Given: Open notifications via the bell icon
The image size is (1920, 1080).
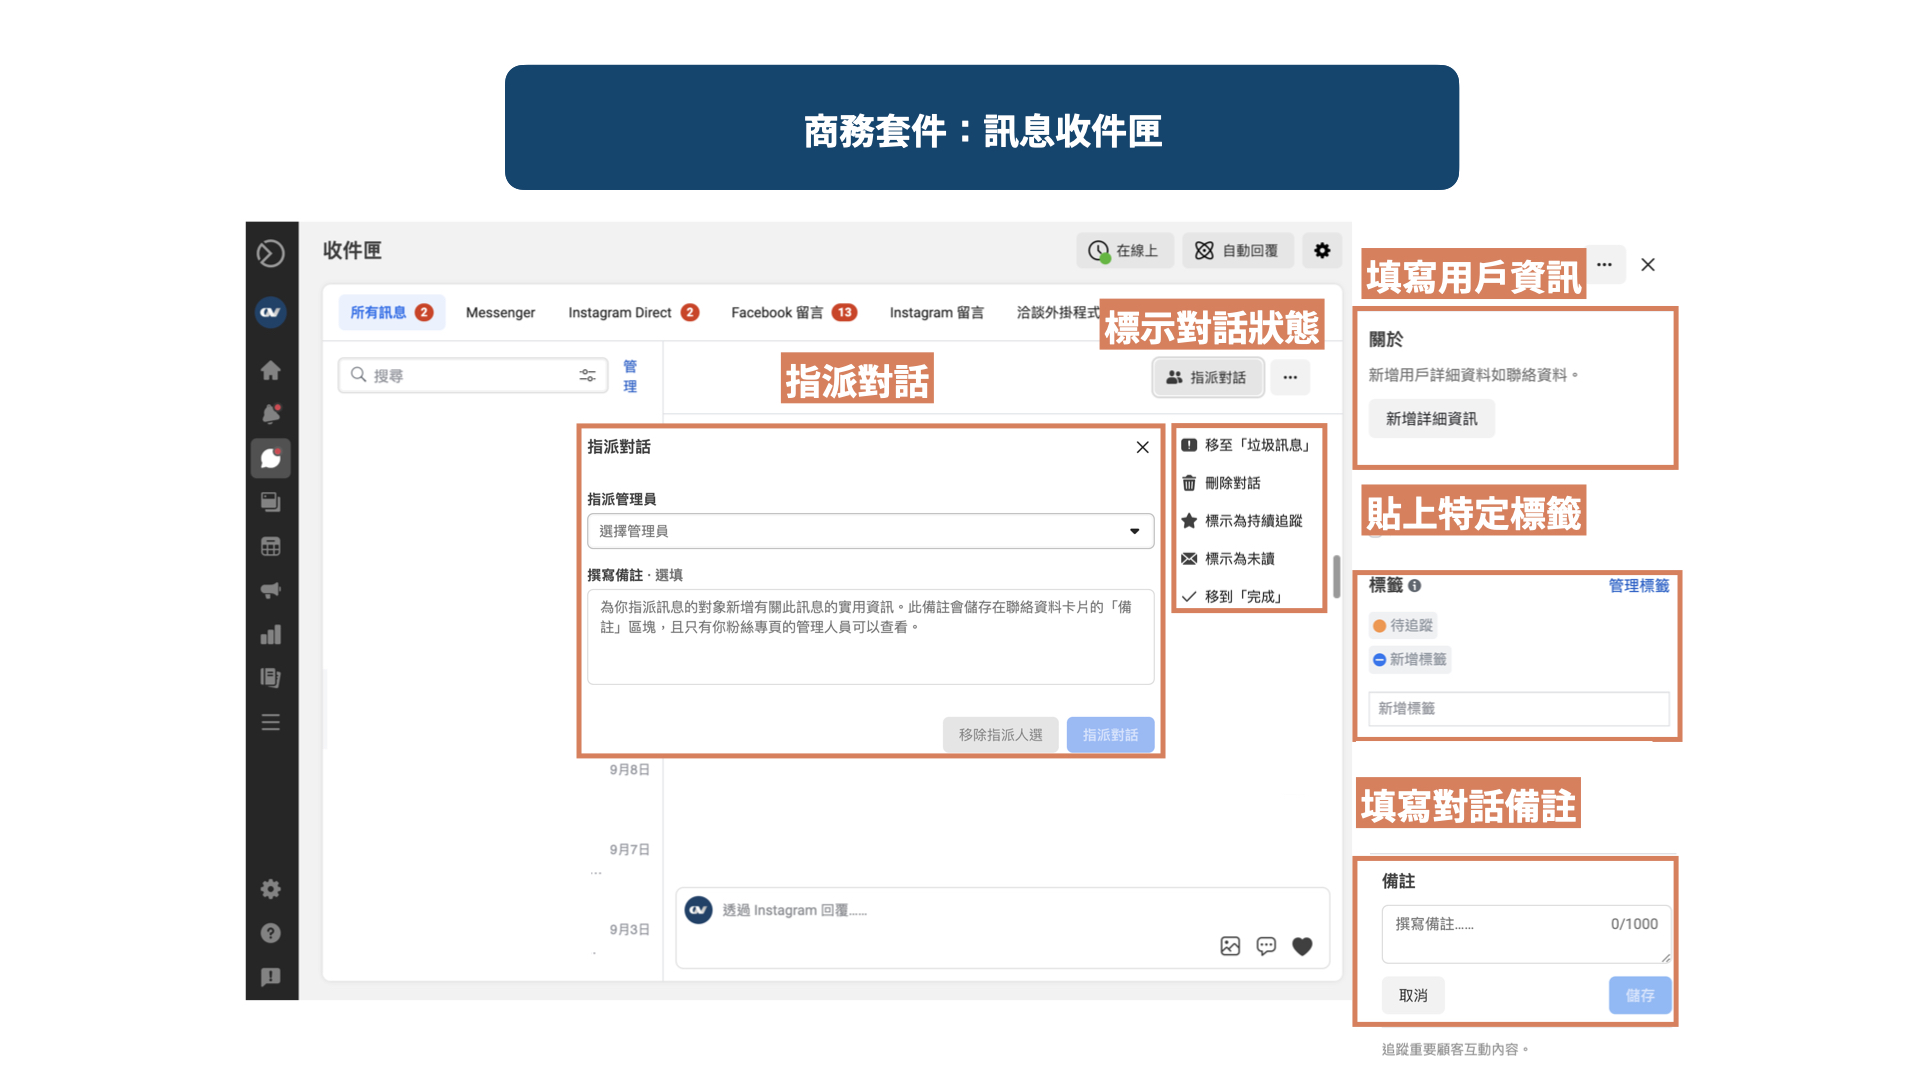Looking at the screenshot, I should click(x=270, y=413).
